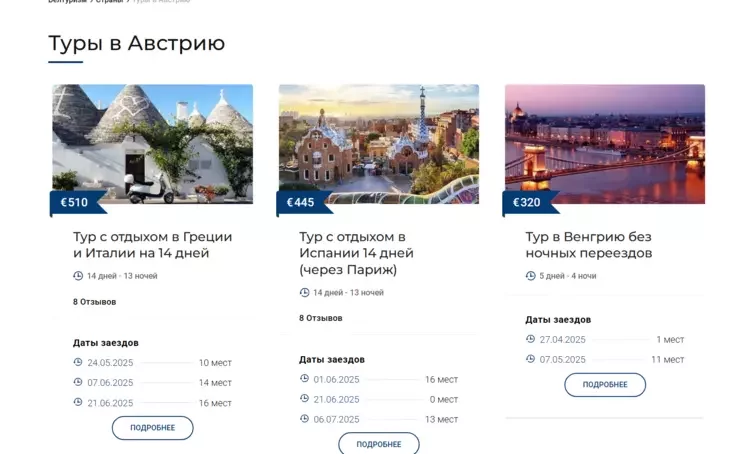Click clock icon beside 27.04.2025 date
The height and width of the screenshot is (454, 732).
point(531,339)
